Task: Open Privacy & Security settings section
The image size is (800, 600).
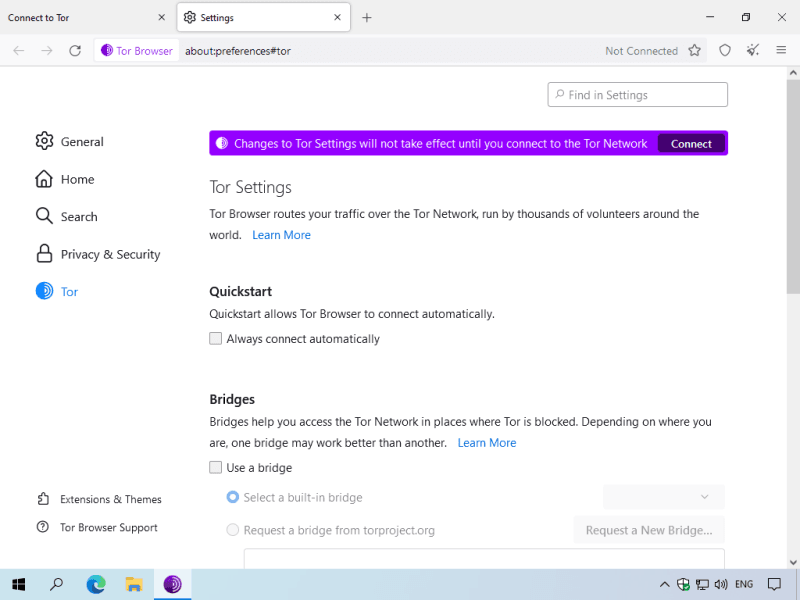Action: click(110, 254)
